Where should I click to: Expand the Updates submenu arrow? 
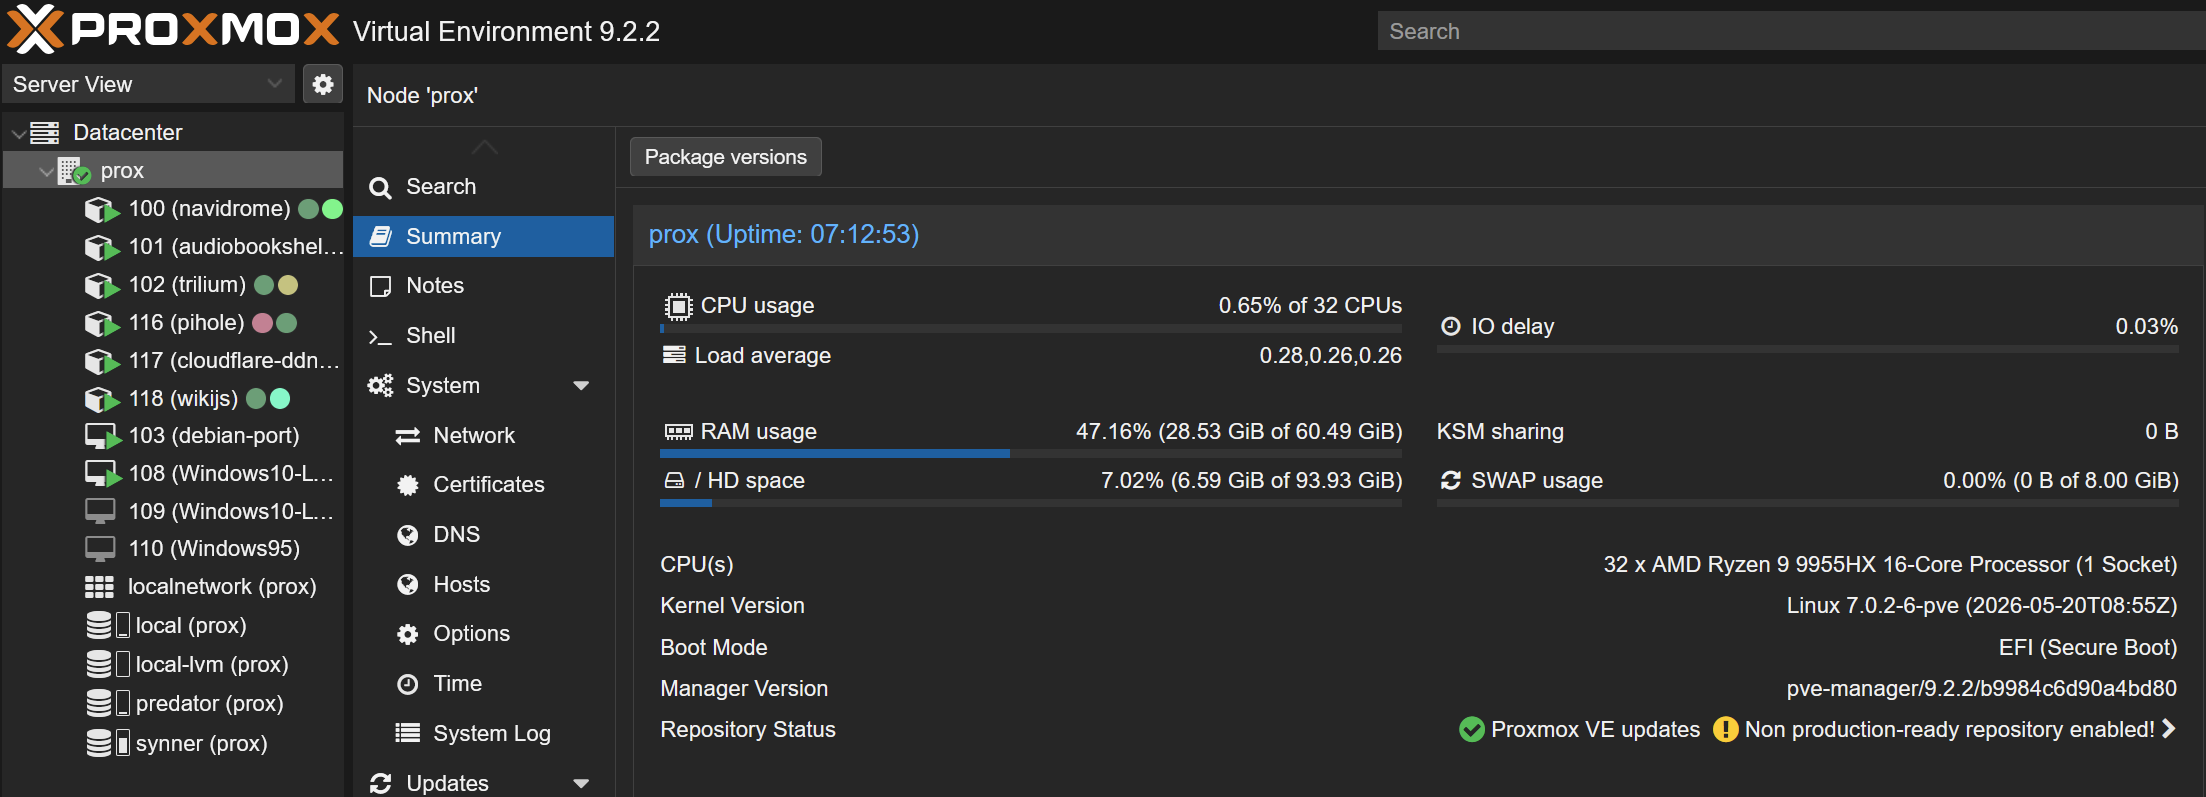coord(581,783)
